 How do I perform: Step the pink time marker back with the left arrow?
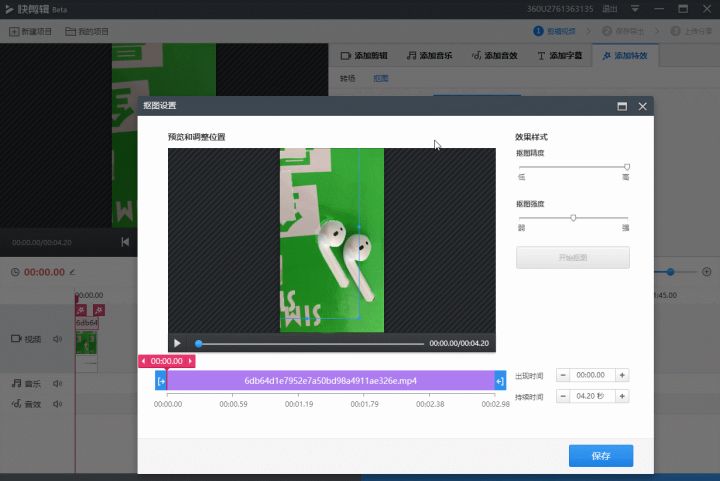143,361
